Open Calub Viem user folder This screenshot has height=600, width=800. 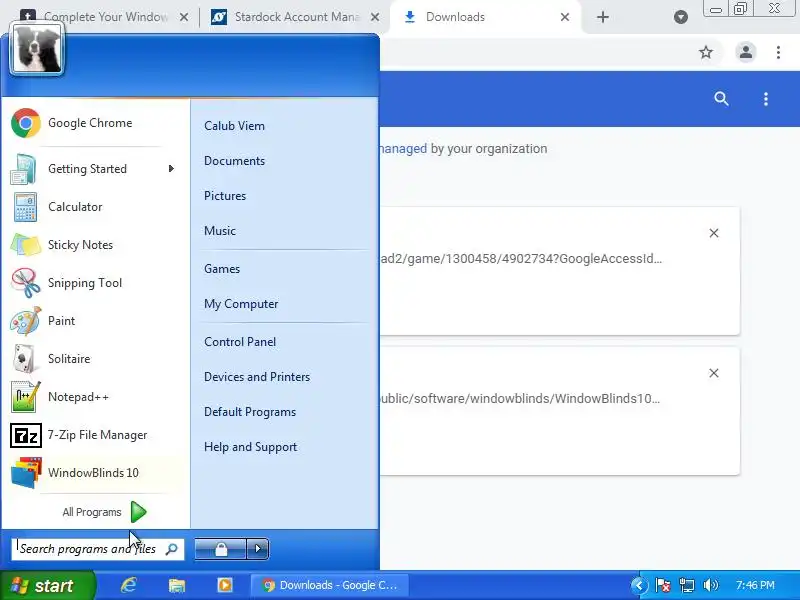[234, 126]
